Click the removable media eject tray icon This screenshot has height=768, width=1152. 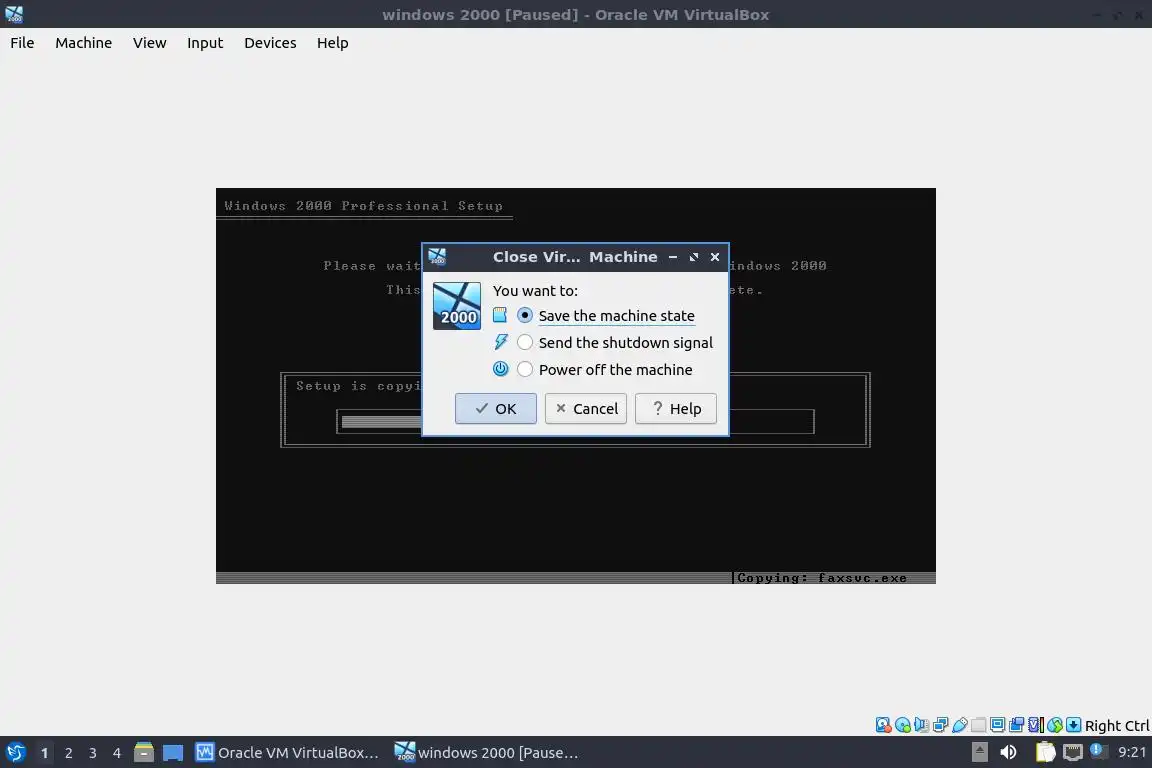[979, 752]
